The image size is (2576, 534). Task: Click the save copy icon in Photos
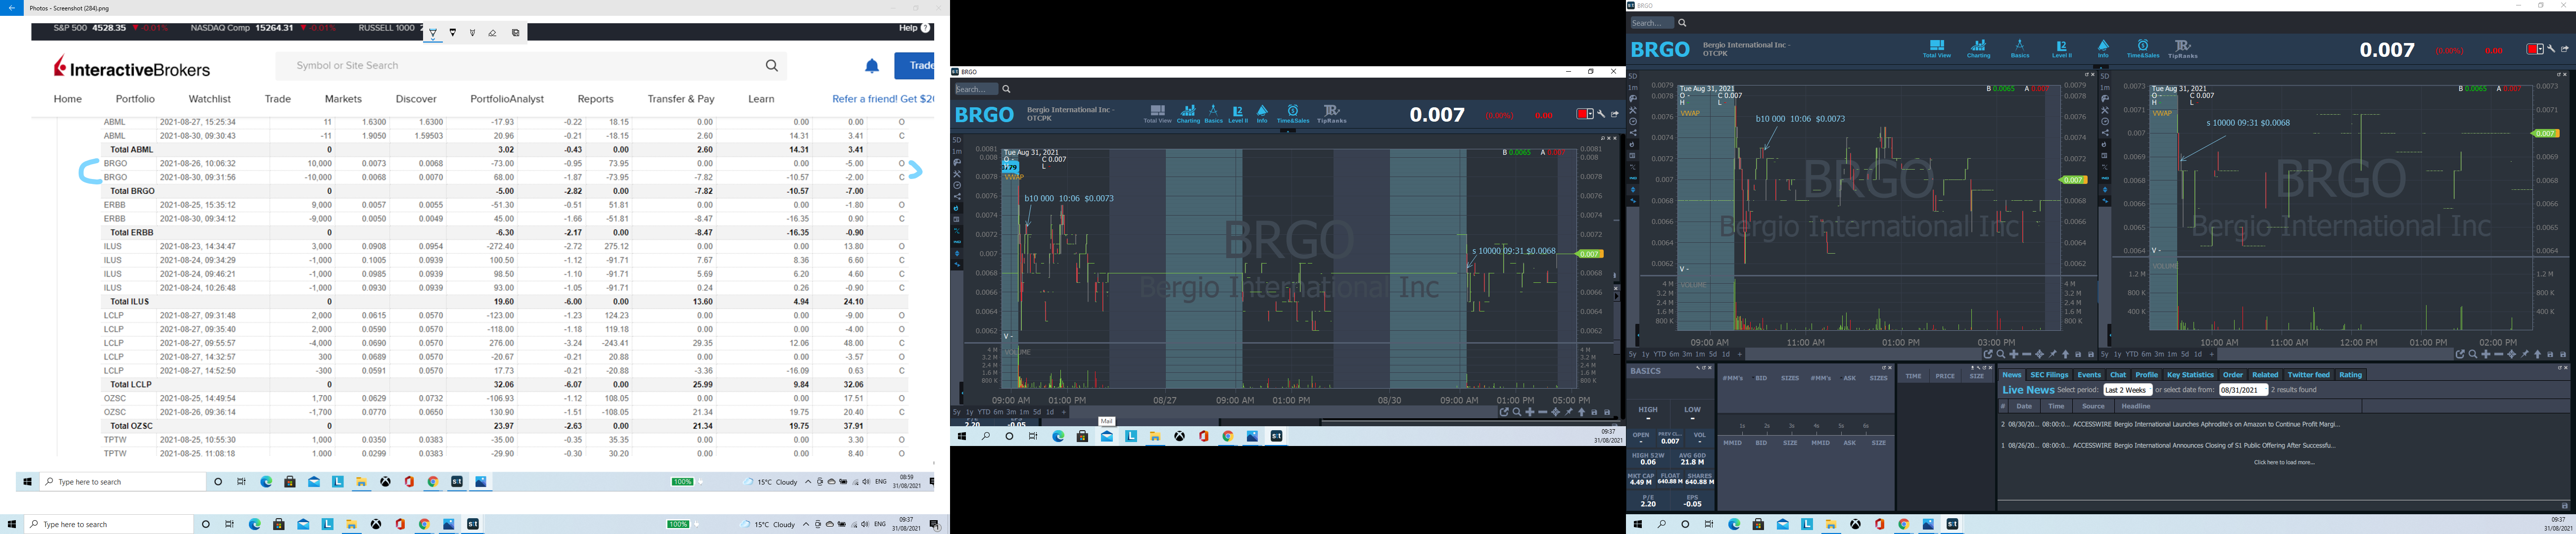[x=516, y=33]
